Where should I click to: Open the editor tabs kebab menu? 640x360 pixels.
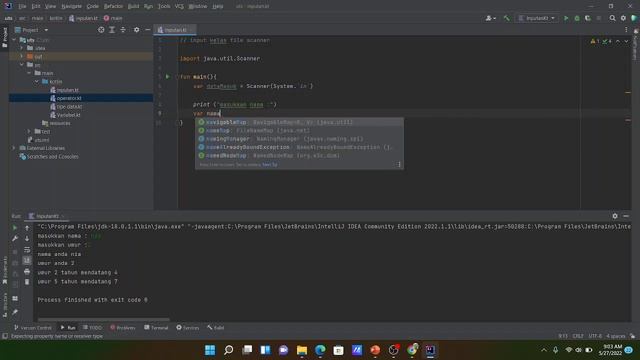click(x=626, y=30)
